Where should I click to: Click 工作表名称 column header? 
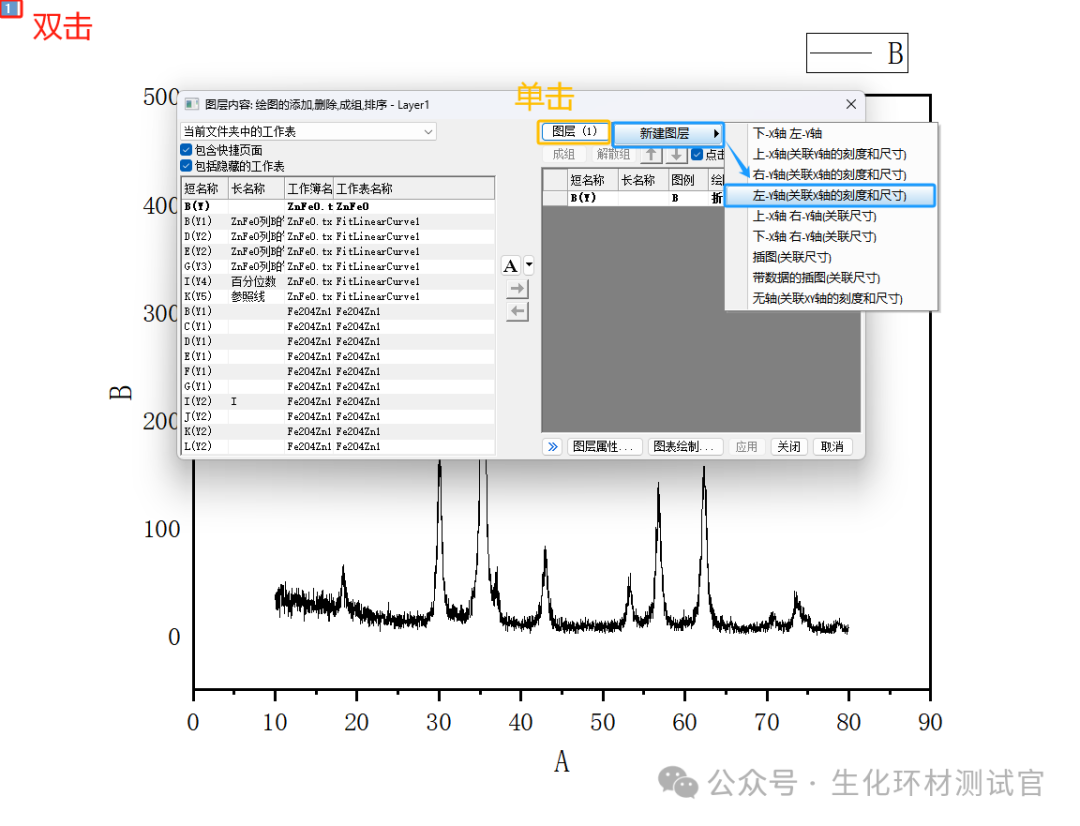point(414,188)
